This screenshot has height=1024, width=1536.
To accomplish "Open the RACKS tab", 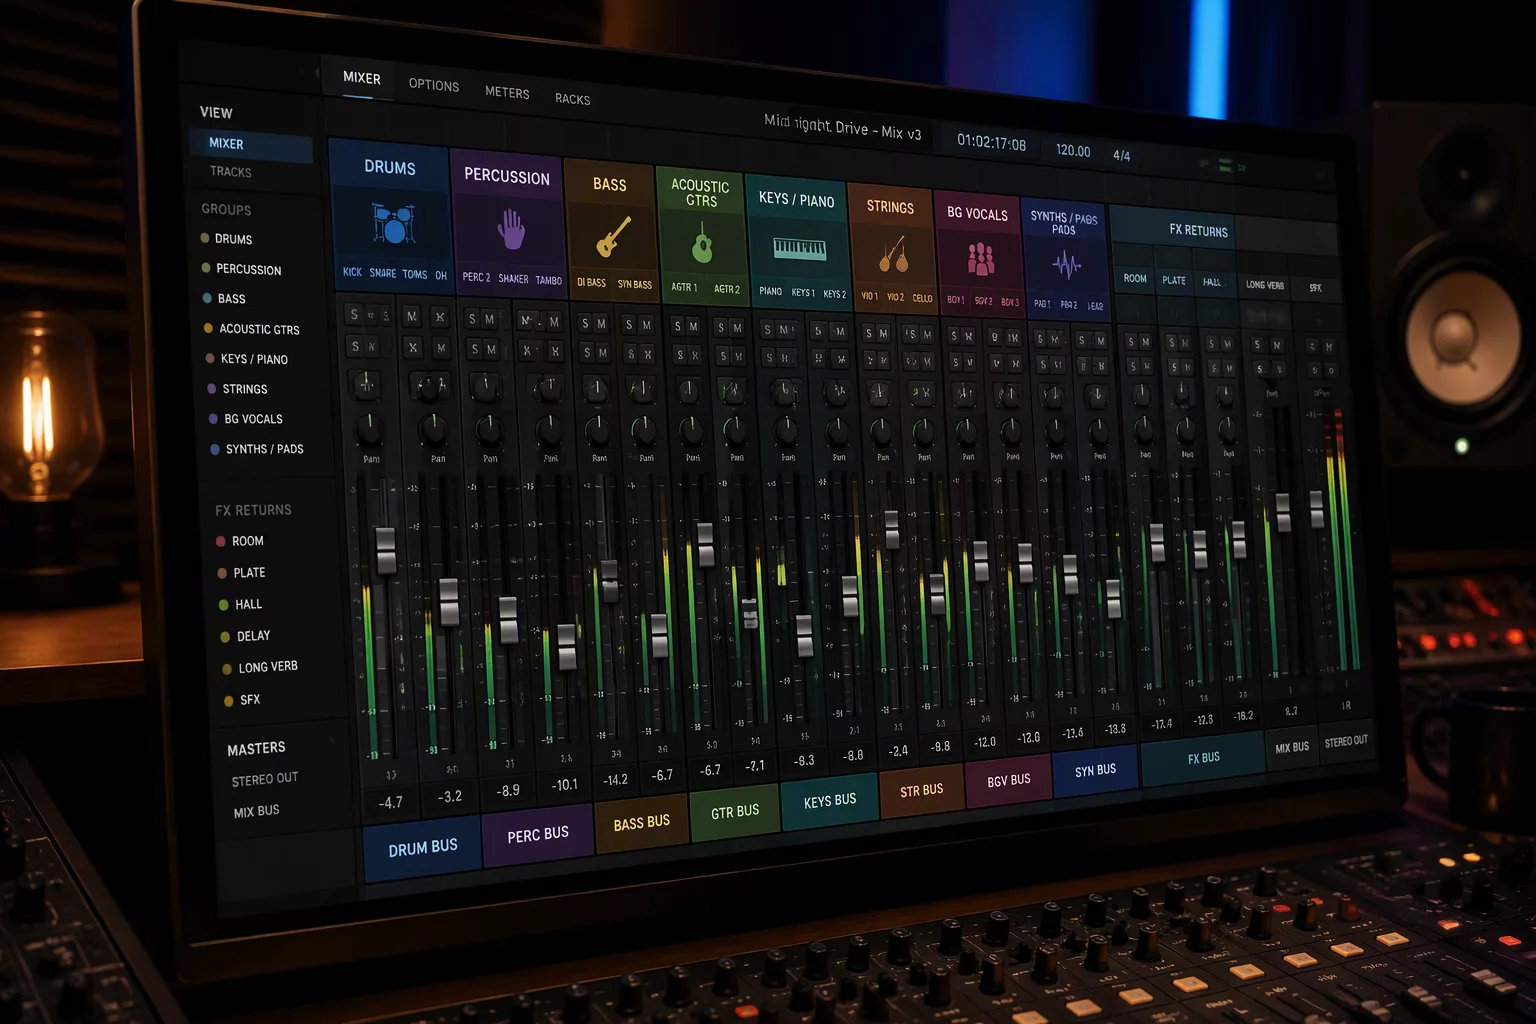I will coord(573,99).
